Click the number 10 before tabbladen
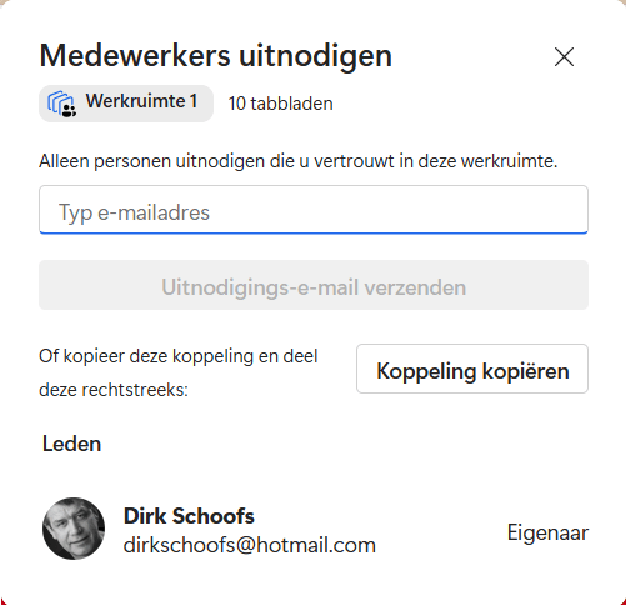The width and height of the screenshot is (626, 605). 237,103
